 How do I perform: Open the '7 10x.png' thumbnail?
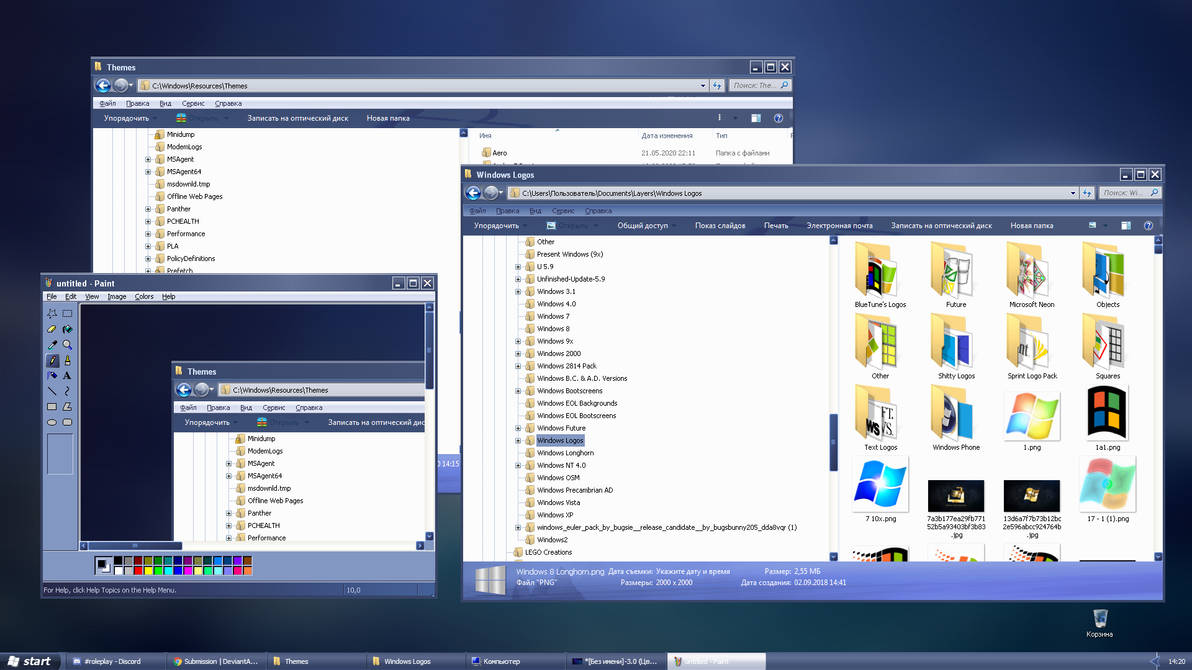(x=879, y=487)
